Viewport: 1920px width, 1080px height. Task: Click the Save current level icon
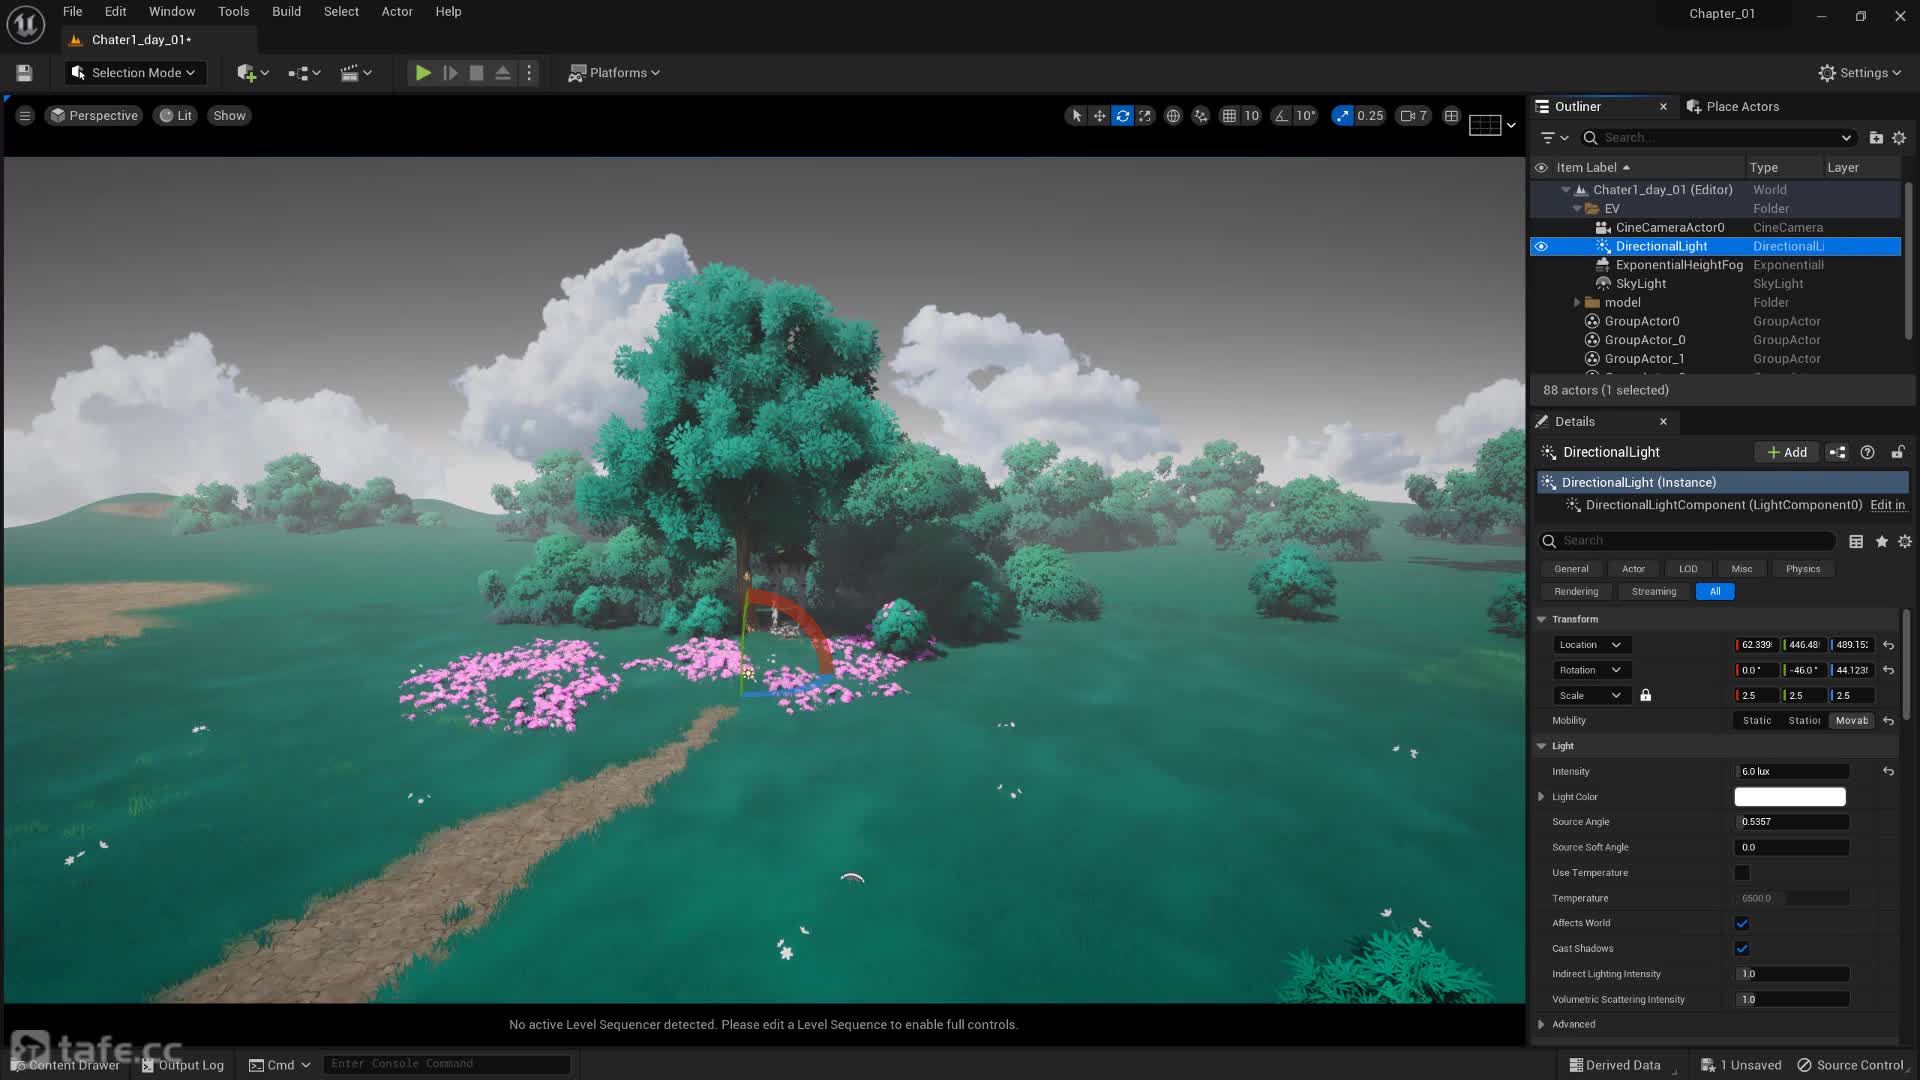pos(24,73)
